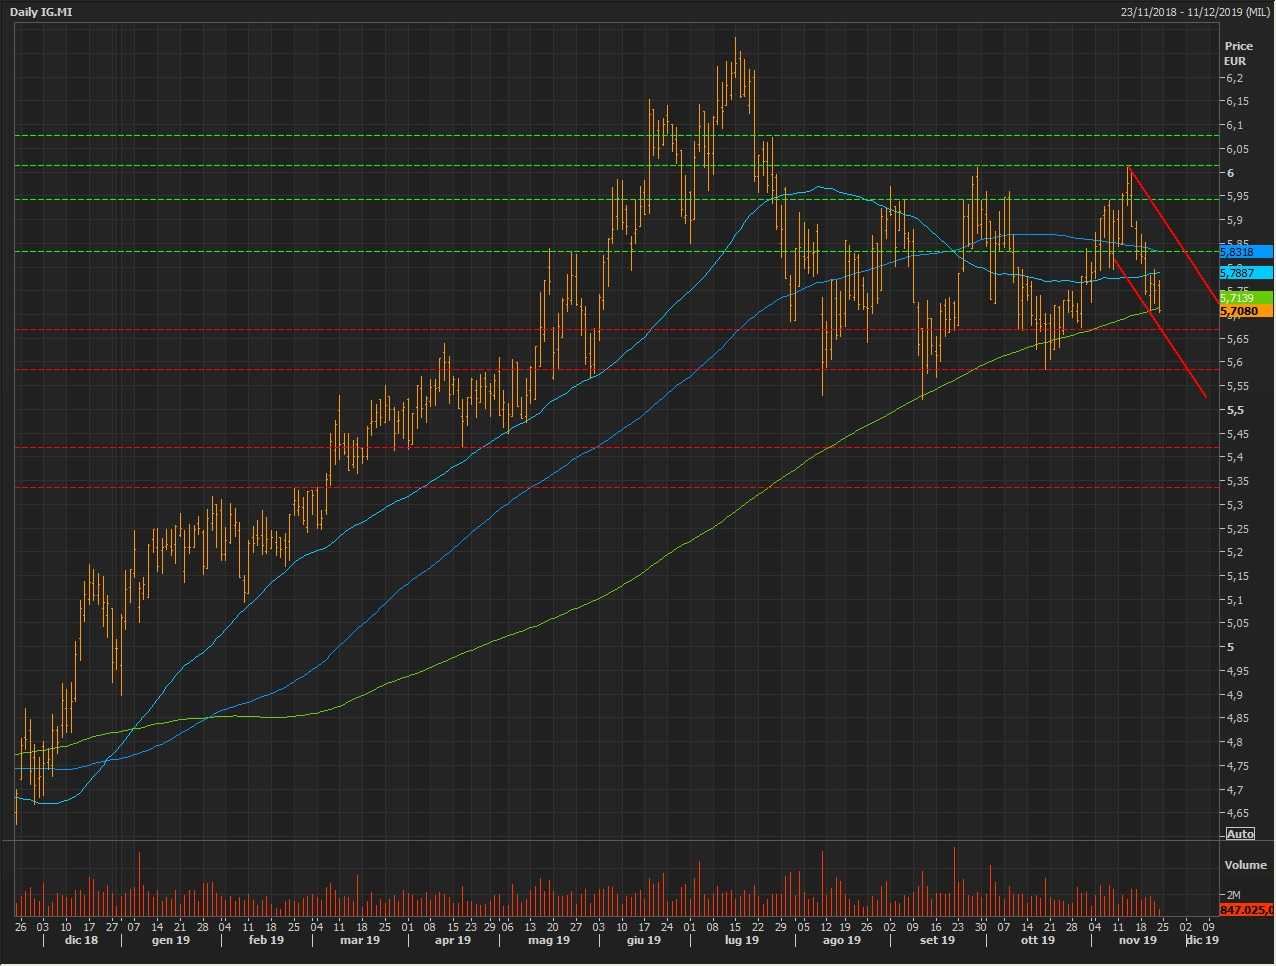Image resolution: width=1276 pixels, height=966 pixels.
Task: Click the Volume pane label
Action: pyautogui.click(x=1245, y=865)
